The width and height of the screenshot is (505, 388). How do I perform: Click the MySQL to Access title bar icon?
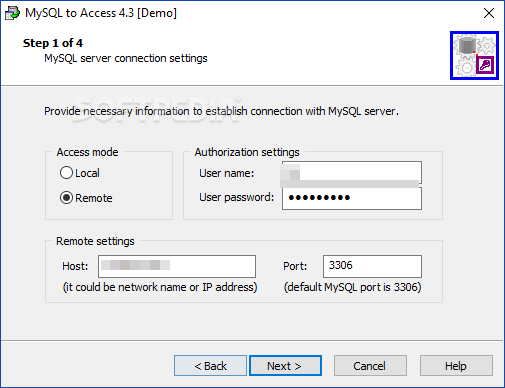pyautogui.click(x=12, y=13)
